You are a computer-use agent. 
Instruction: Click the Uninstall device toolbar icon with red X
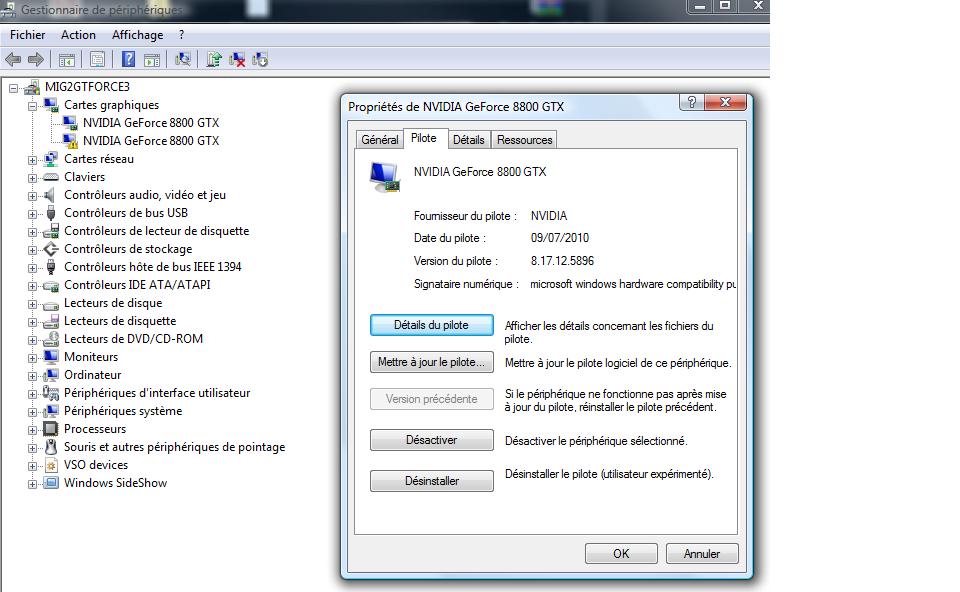(x=237, y=60)
